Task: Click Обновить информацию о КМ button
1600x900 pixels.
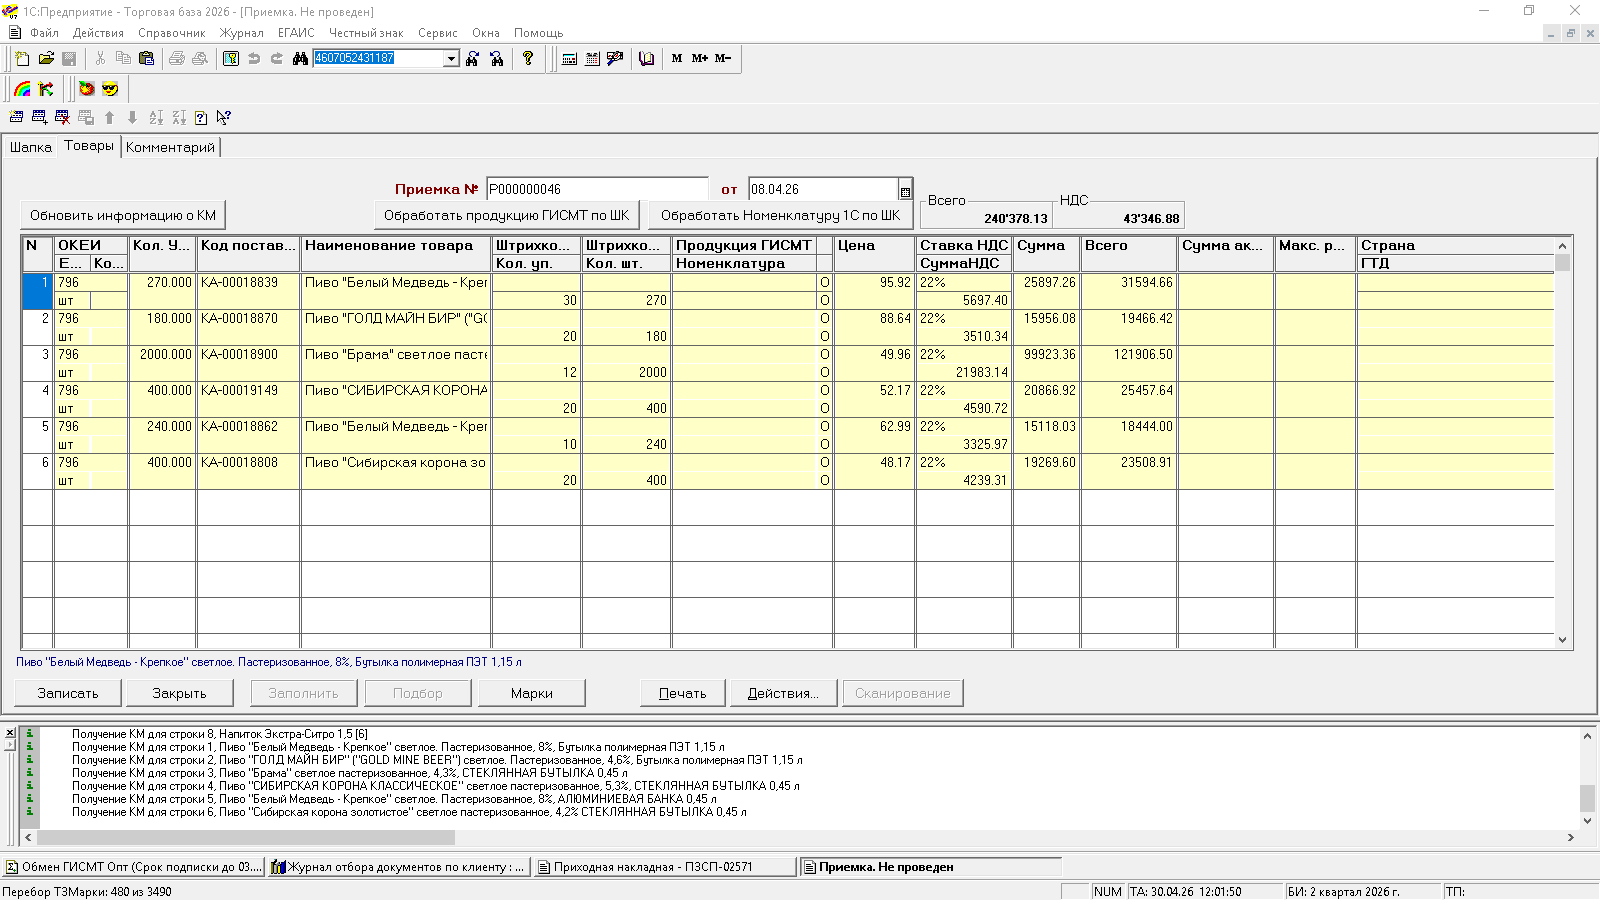Action: (123, 215)
